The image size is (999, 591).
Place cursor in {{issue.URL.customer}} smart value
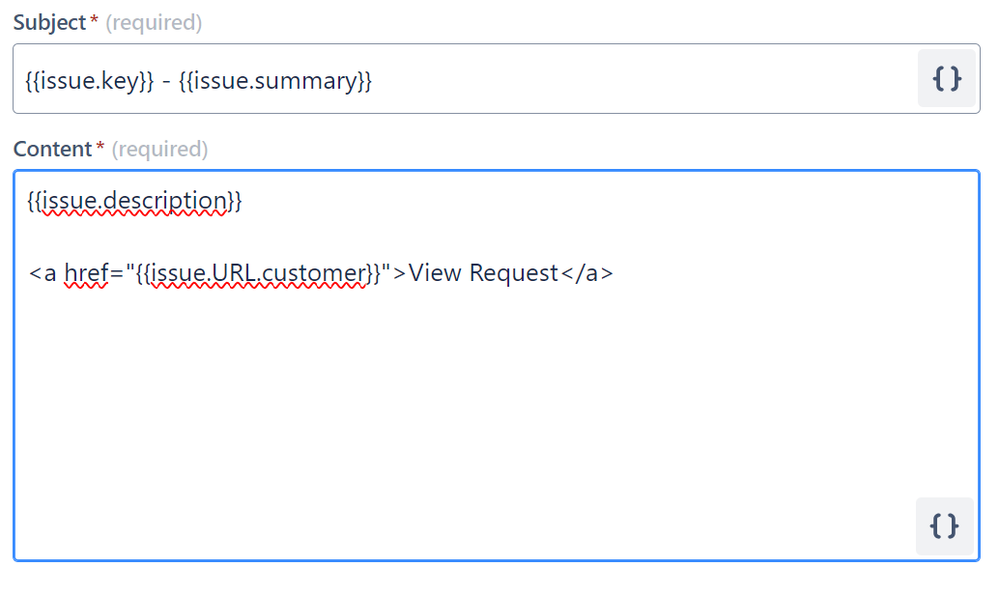pos(258,273)
